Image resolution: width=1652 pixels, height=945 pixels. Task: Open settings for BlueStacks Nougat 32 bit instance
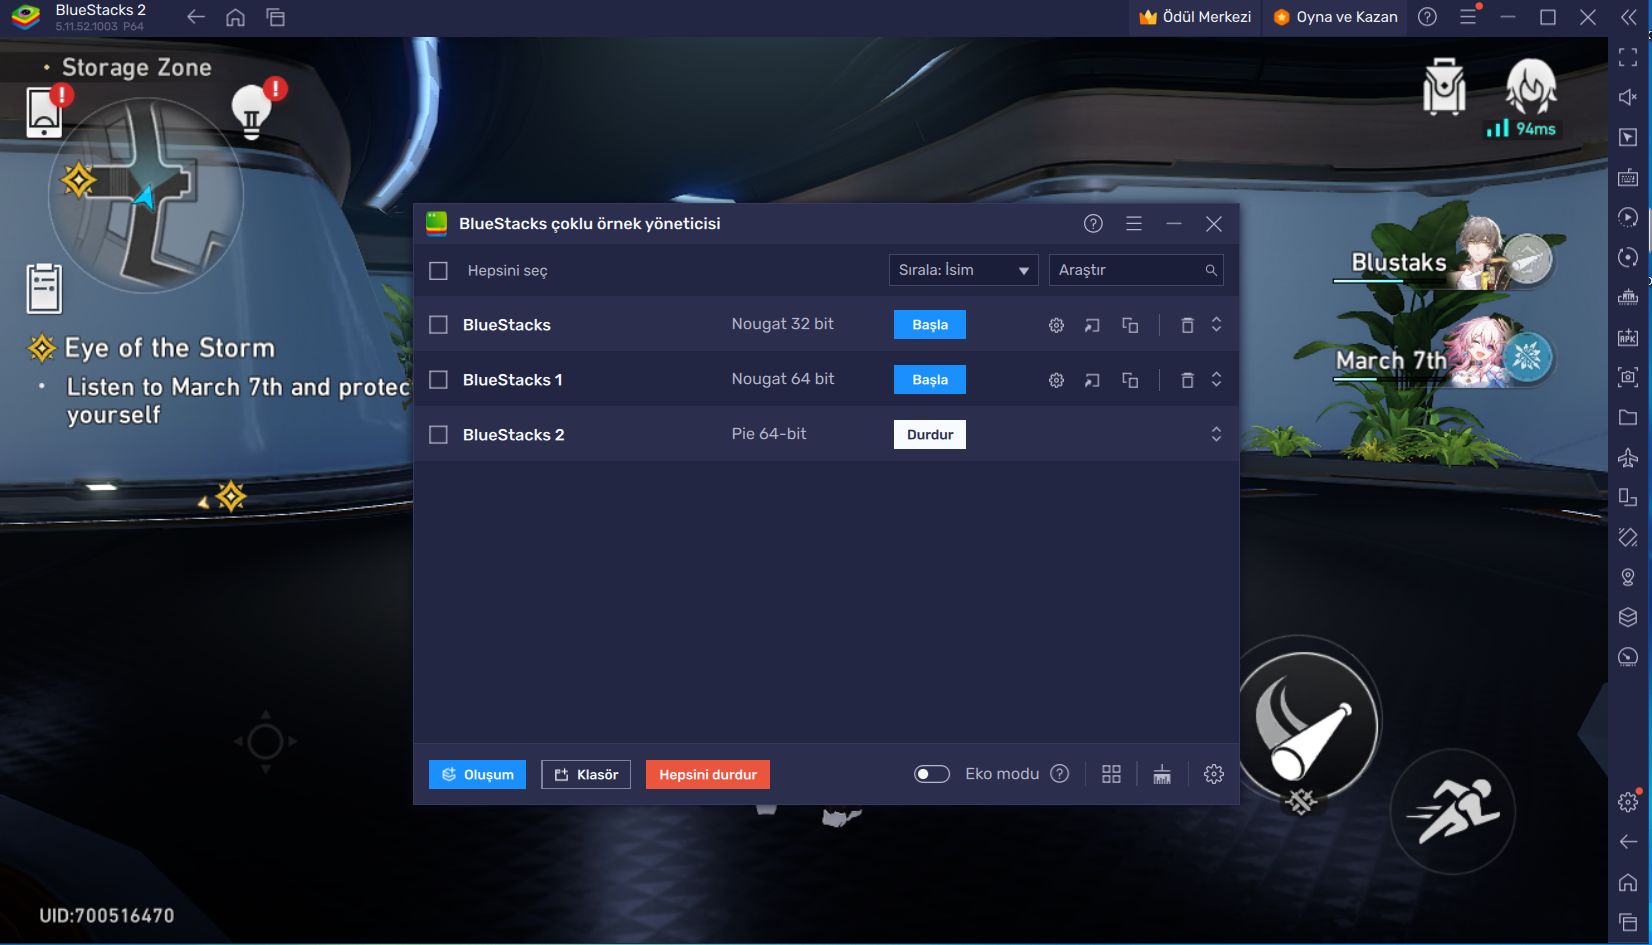(x=1056, y=325)
